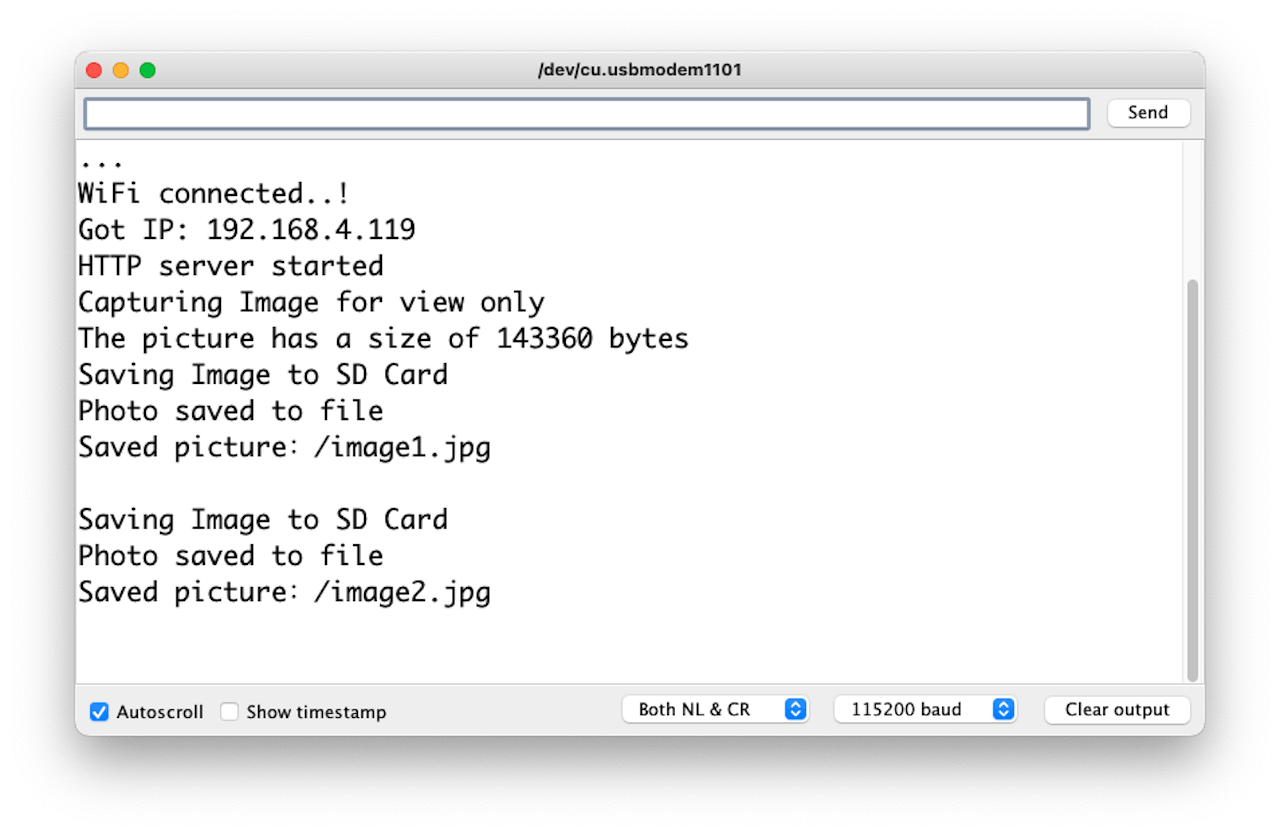Click scrollbar track above the thumb

(x=1191, y=210)
